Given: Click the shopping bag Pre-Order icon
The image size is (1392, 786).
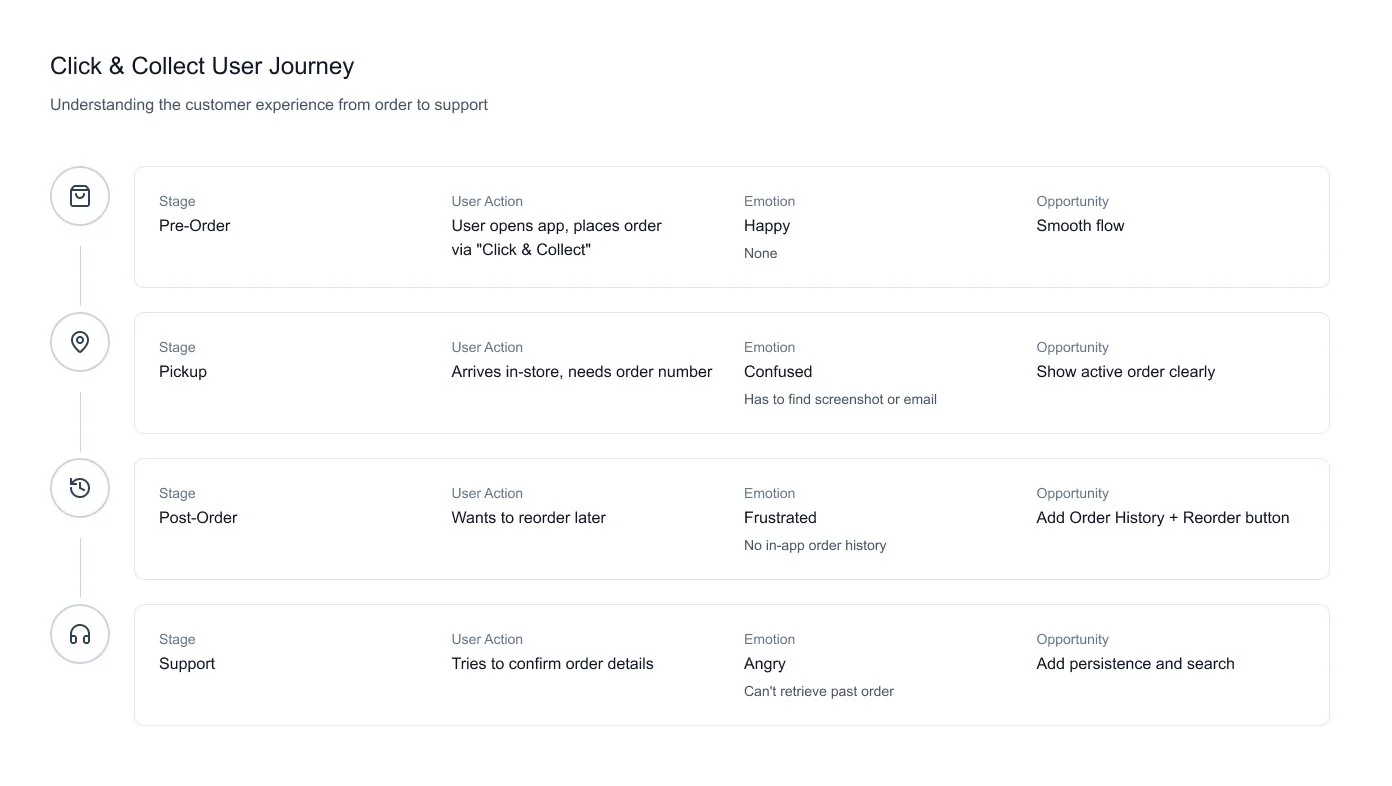Looking at the screenshot, I should point(80,196).
